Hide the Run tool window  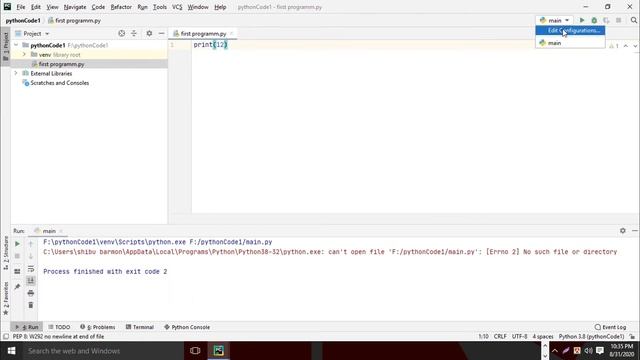[x=635, y=231]
